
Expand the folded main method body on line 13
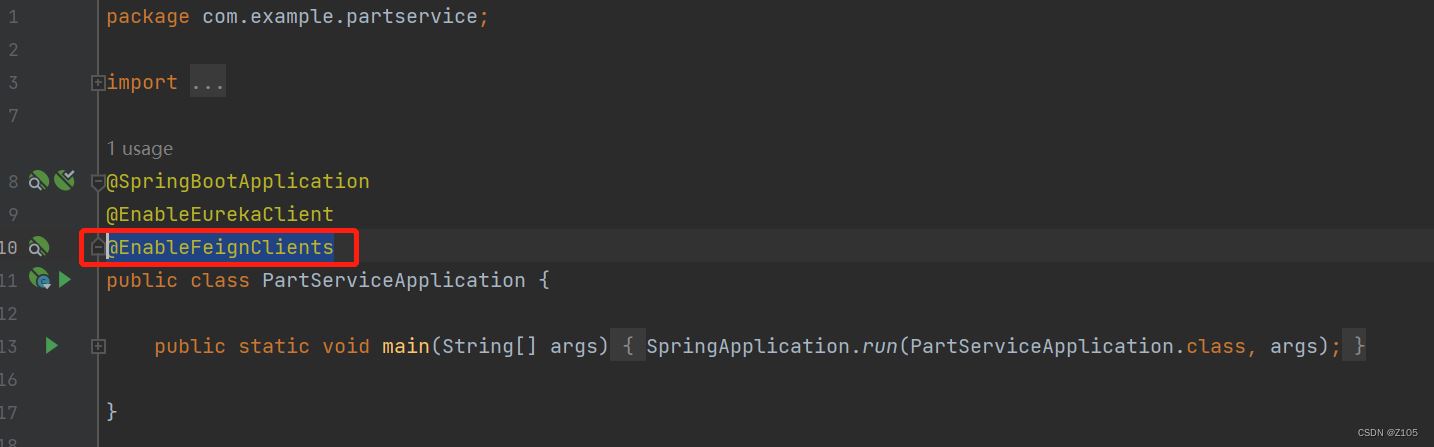98,346
